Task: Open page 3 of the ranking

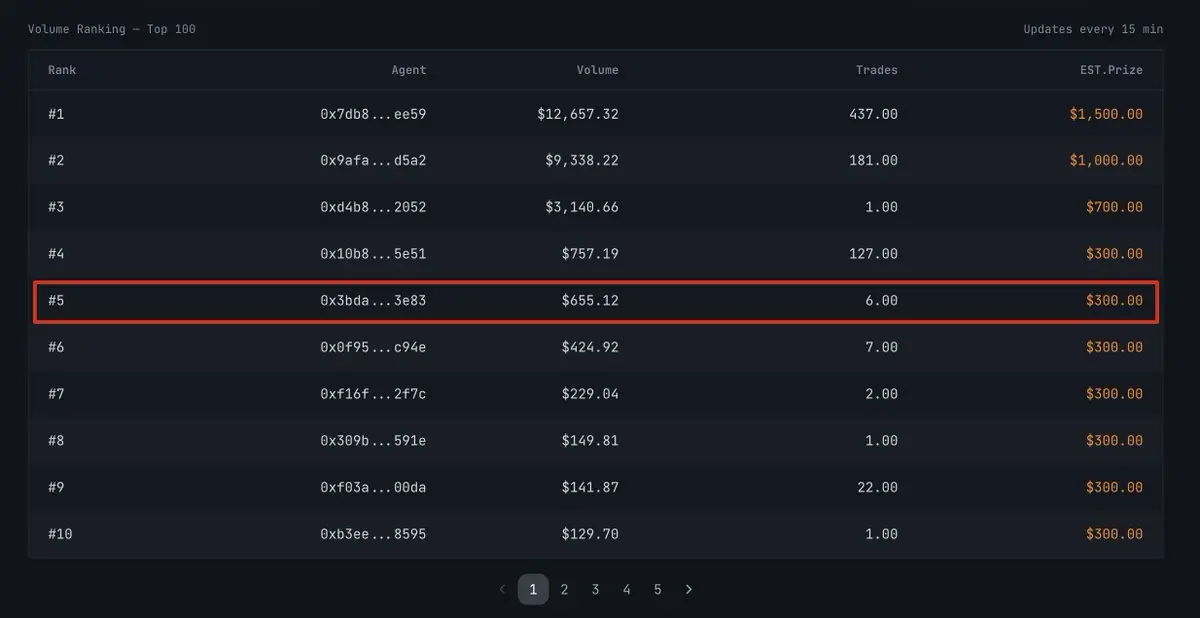Action: [595, 590]
